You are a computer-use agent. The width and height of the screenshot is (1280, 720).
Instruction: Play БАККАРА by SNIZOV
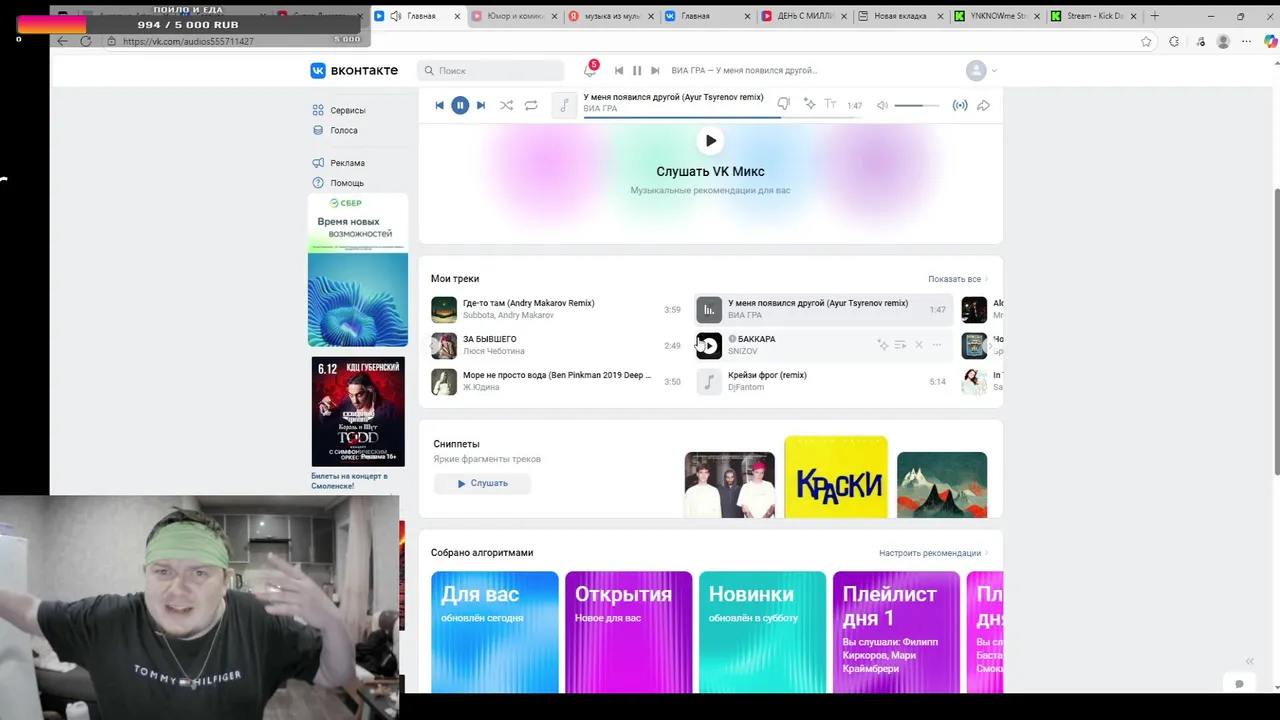pos(709,346)
